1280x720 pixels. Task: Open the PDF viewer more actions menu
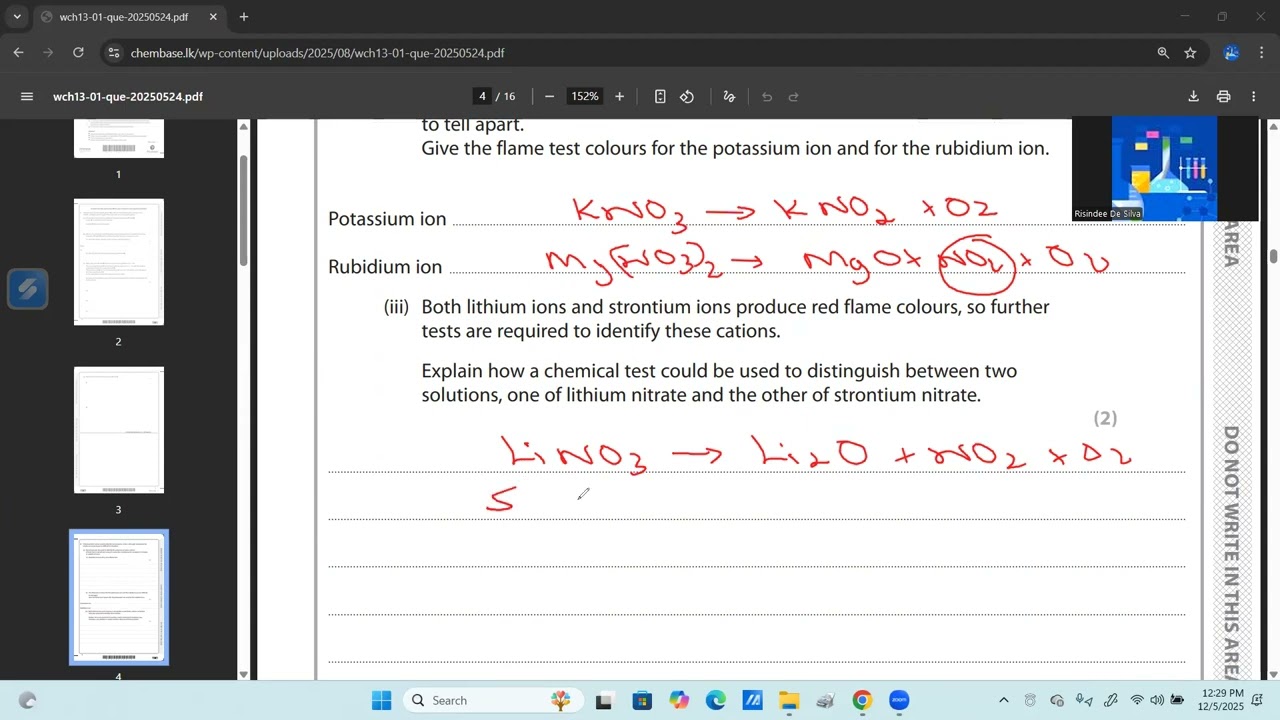tap(1253, 97)
